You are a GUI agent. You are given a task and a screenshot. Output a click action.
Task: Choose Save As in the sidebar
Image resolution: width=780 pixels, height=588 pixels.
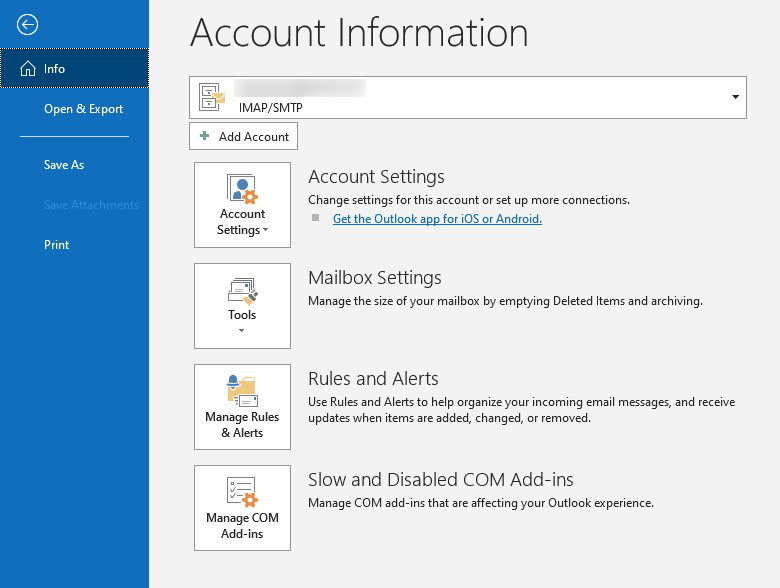tap(64, 165)
